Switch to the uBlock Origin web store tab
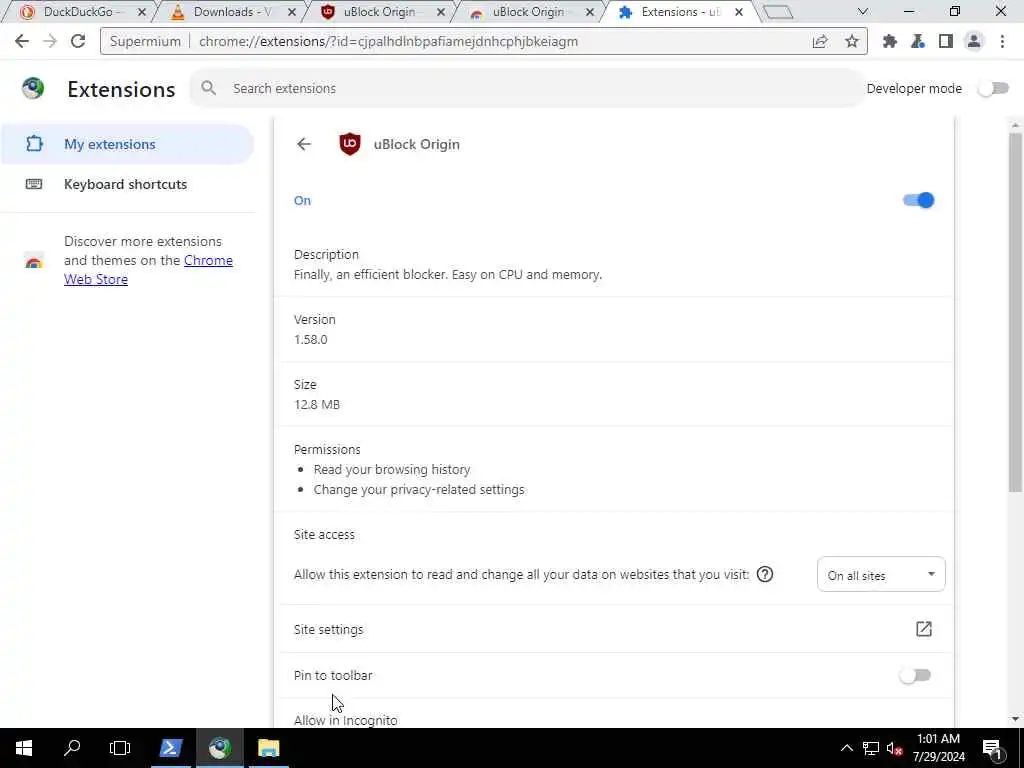The height and width of the screenshot is (768, 1024). [x=528, y=12]
